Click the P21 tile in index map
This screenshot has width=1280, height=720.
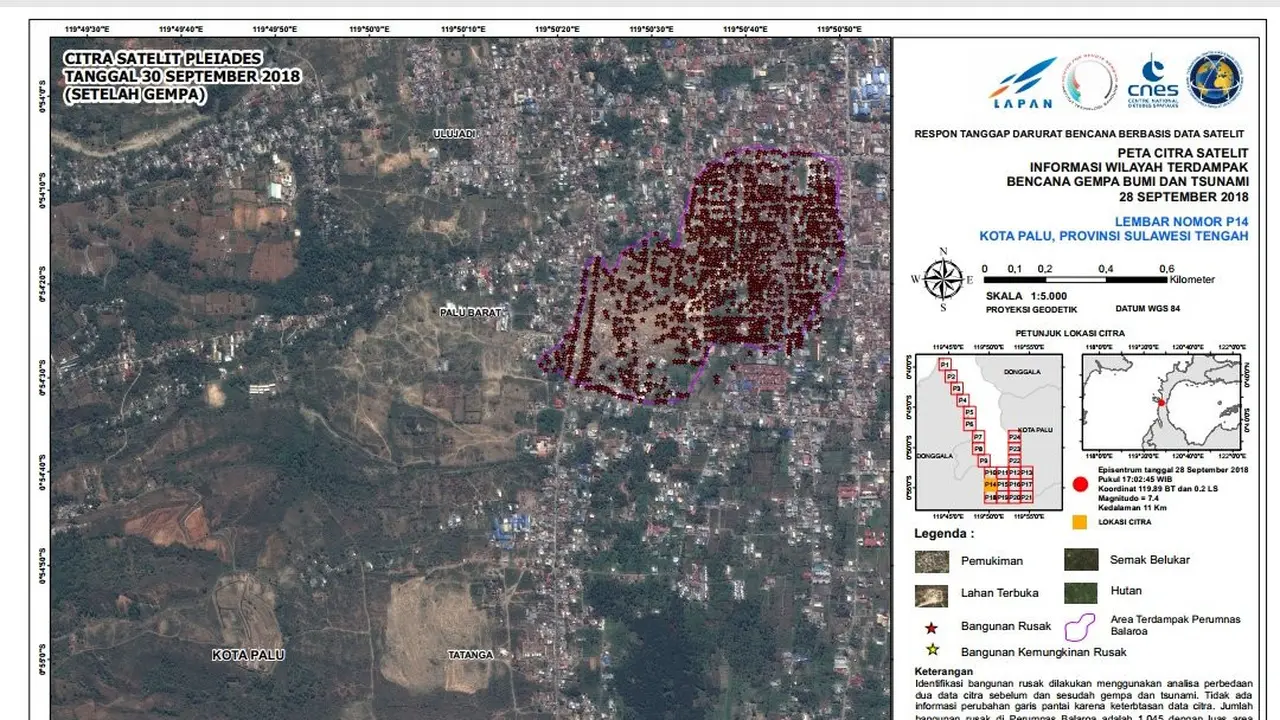[x=1027, y=497]
